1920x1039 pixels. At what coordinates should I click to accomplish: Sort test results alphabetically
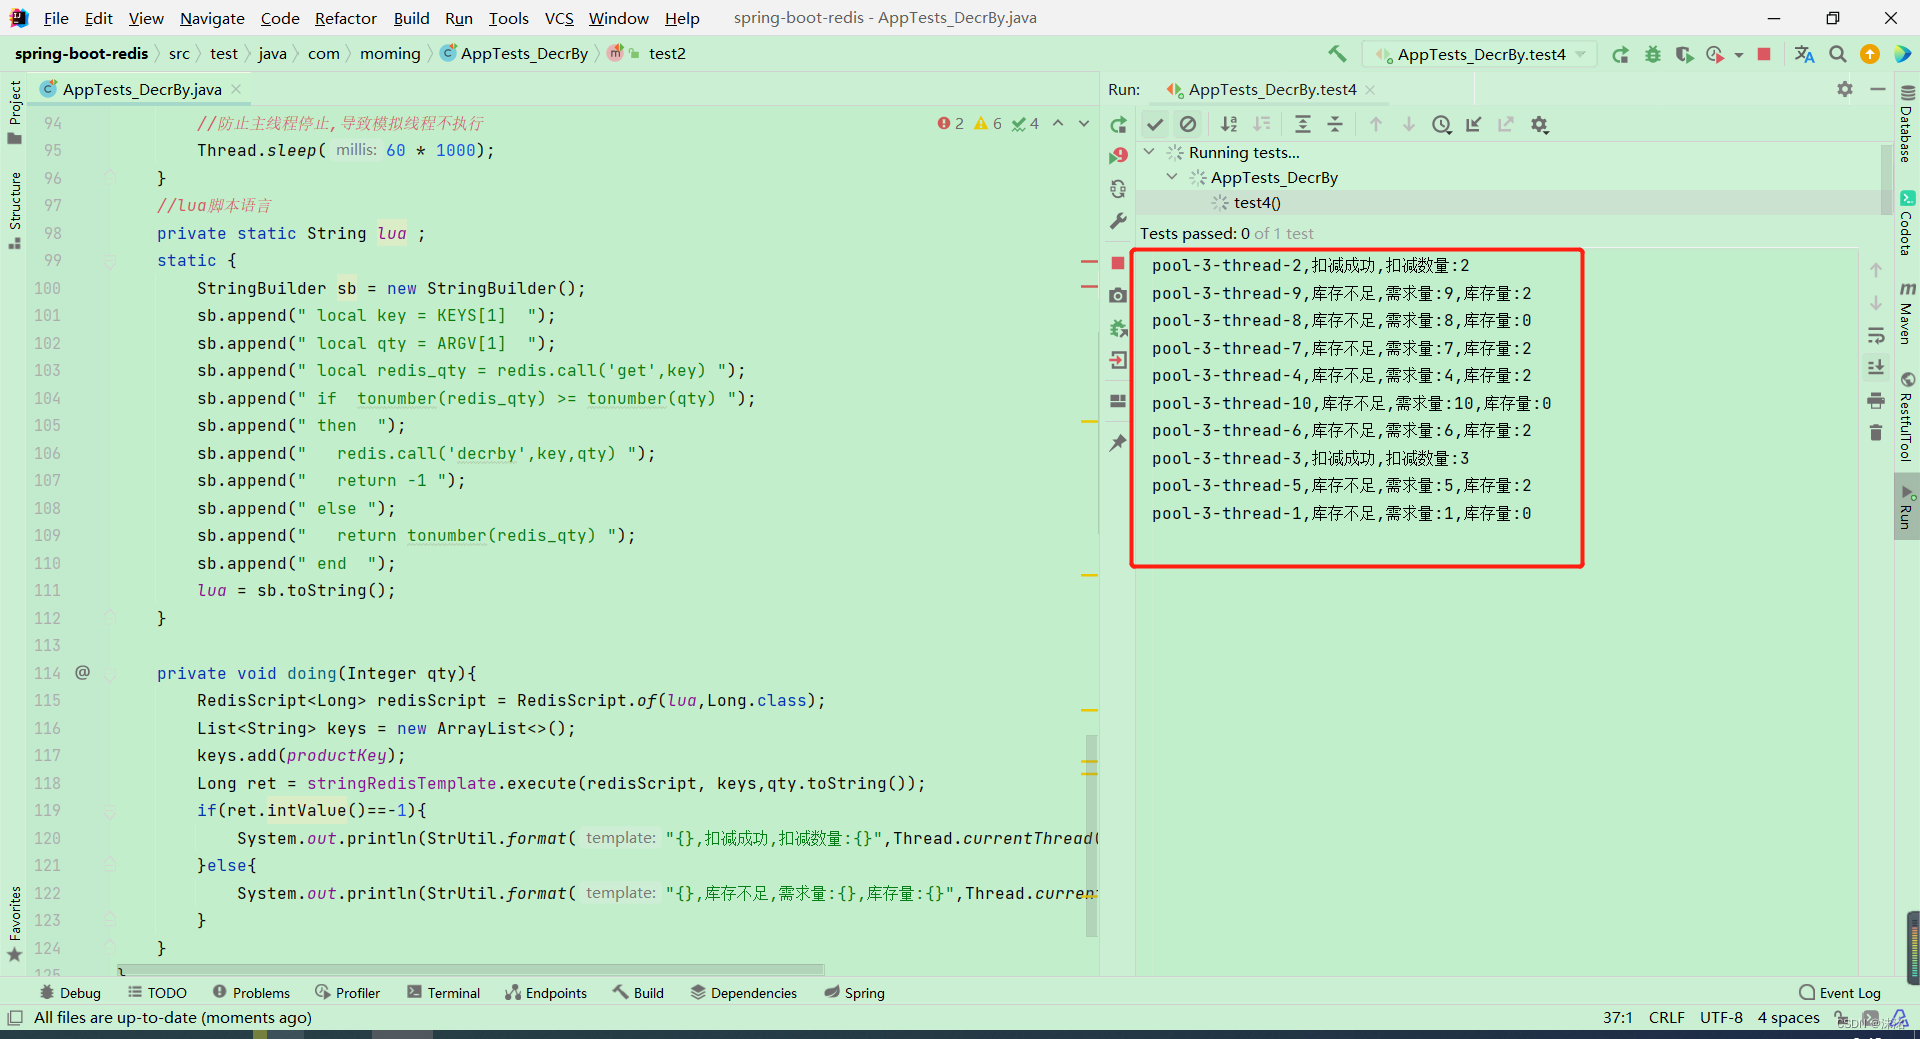click(x=1230, y=124)
